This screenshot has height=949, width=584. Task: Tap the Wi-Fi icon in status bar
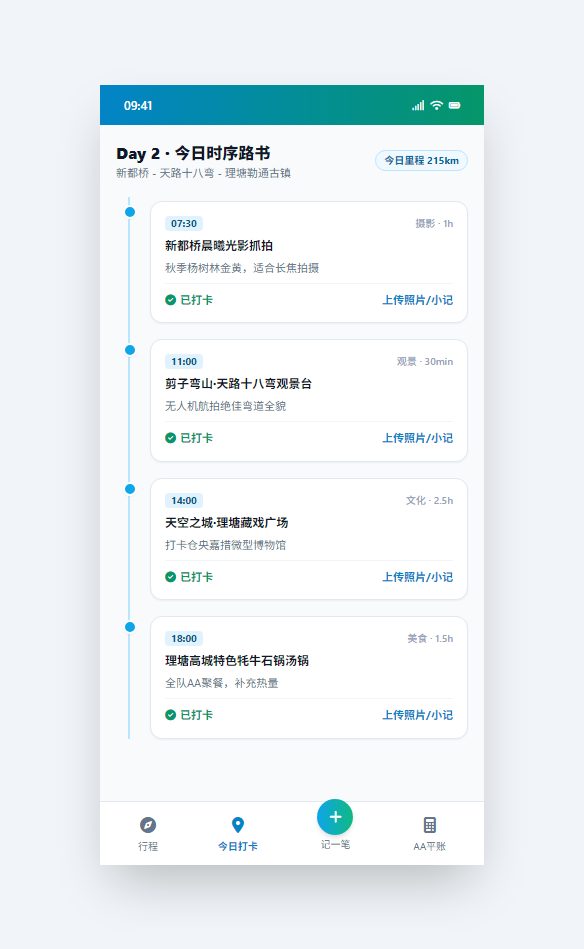coord(436,105)
